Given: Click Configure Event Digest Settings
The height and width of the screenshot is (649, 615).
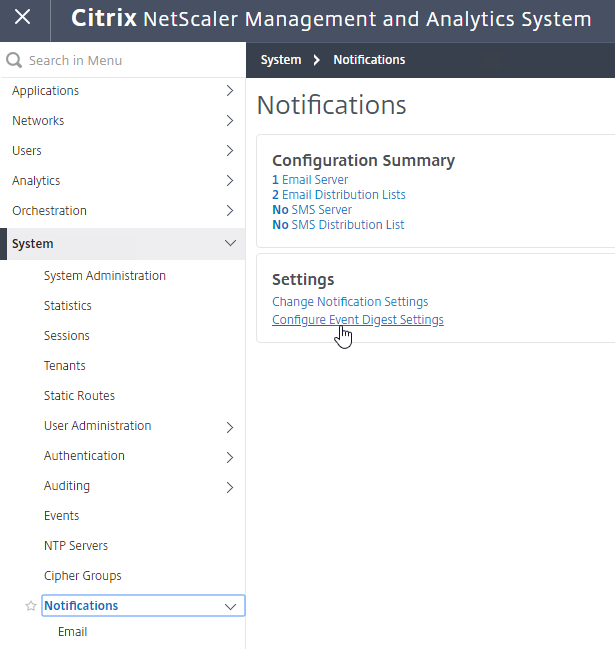Looking at the screenshot, I should click(x=358, y=320).
